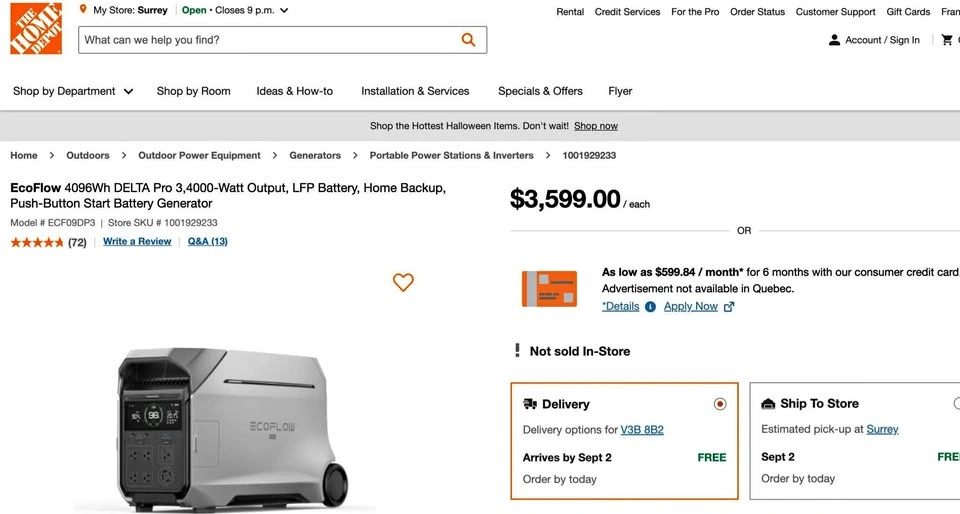960x514 pixels.
Task: Add product to wishlist with heart icon
Action: point(403,283)
